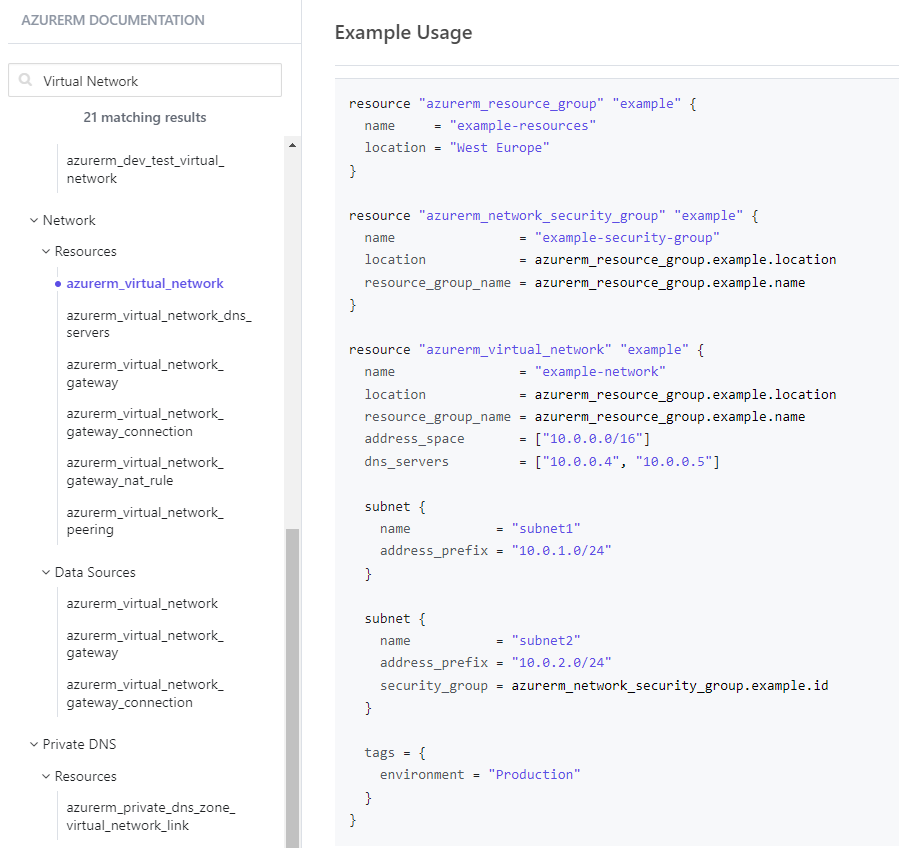
Task: Collapse the Private DNS section chevron
Action: point(34,744)
